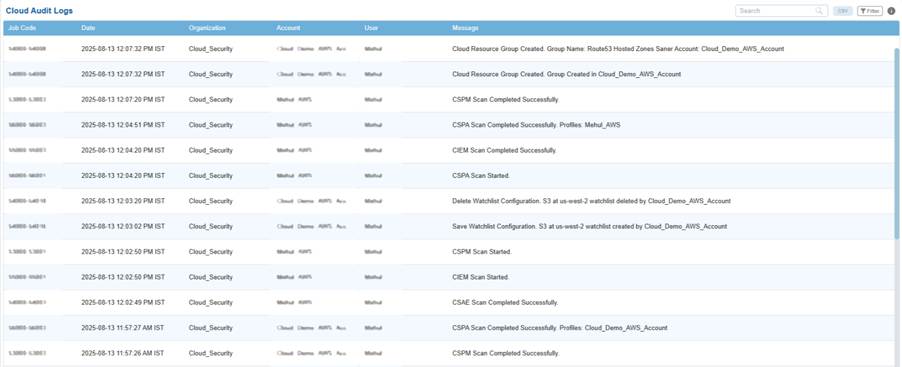Click Cloud_Security in the CIEM Scan Started row
This screenshot has width=902, height=367.
211,277
